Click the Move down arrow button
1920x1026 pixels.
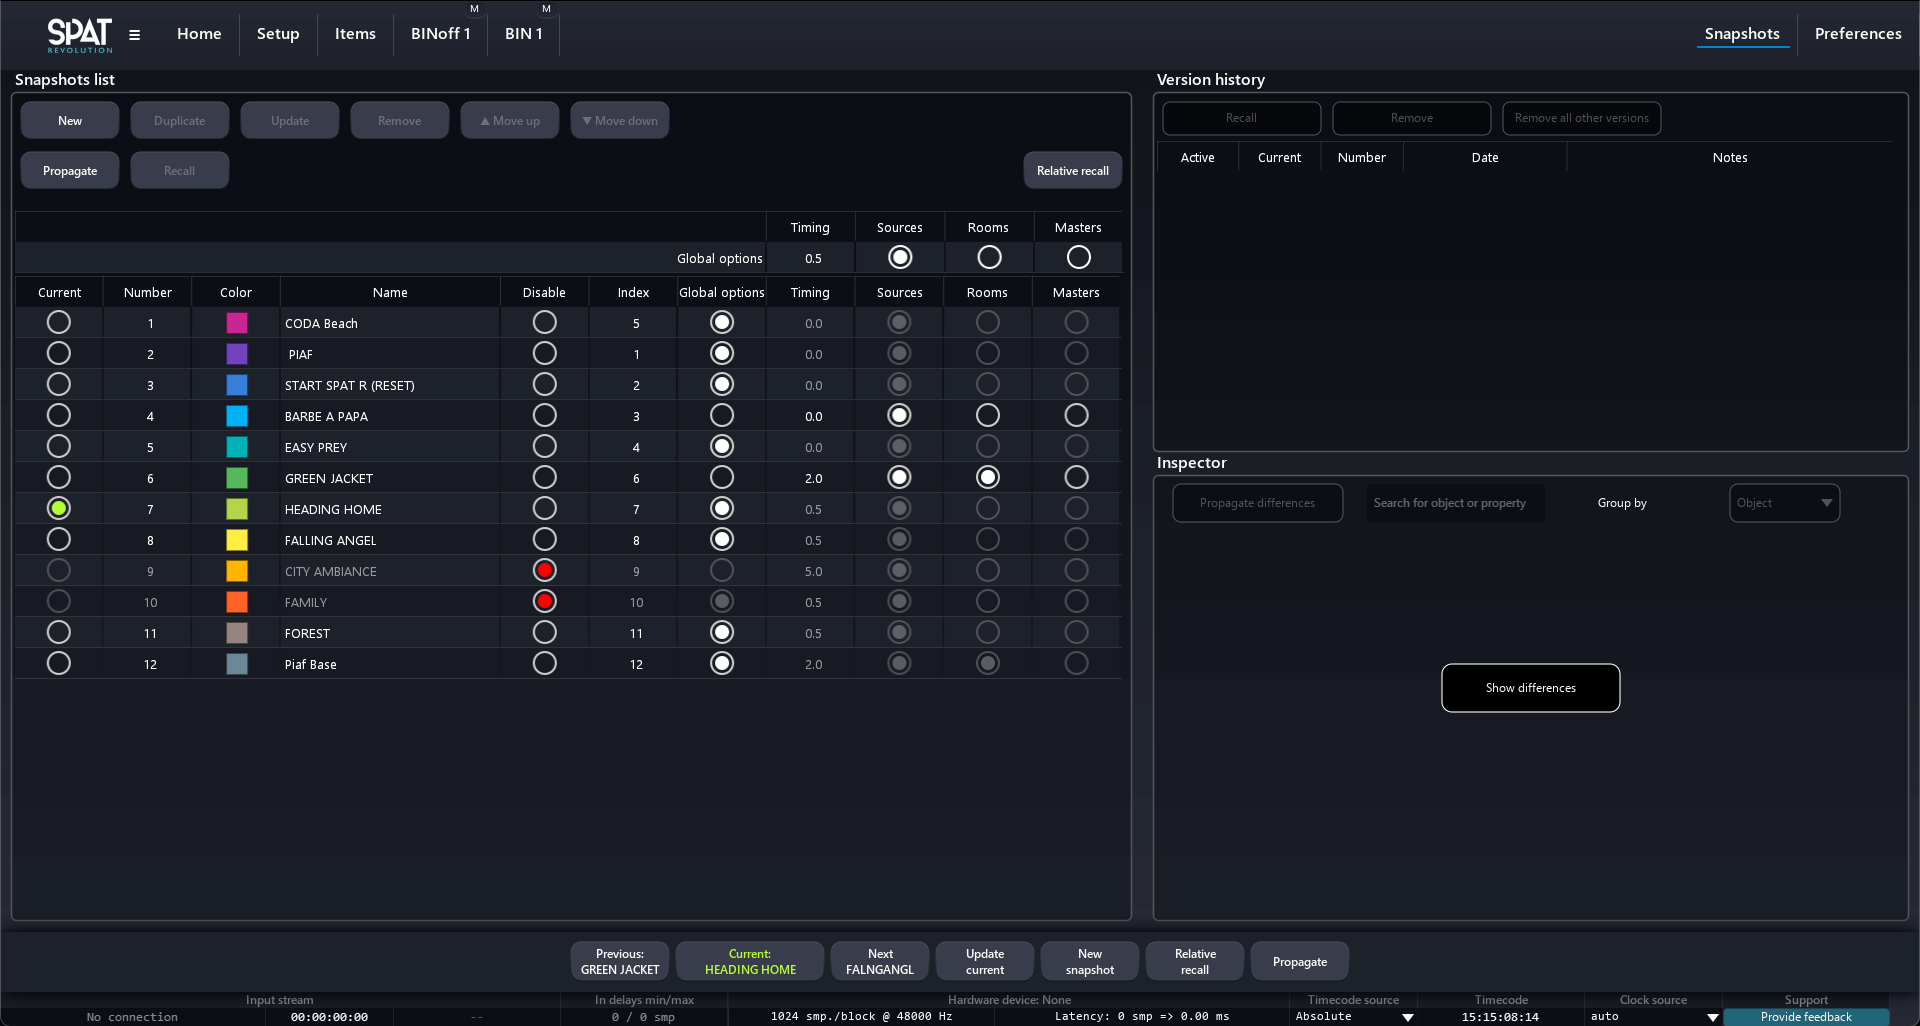pos(619,121)
